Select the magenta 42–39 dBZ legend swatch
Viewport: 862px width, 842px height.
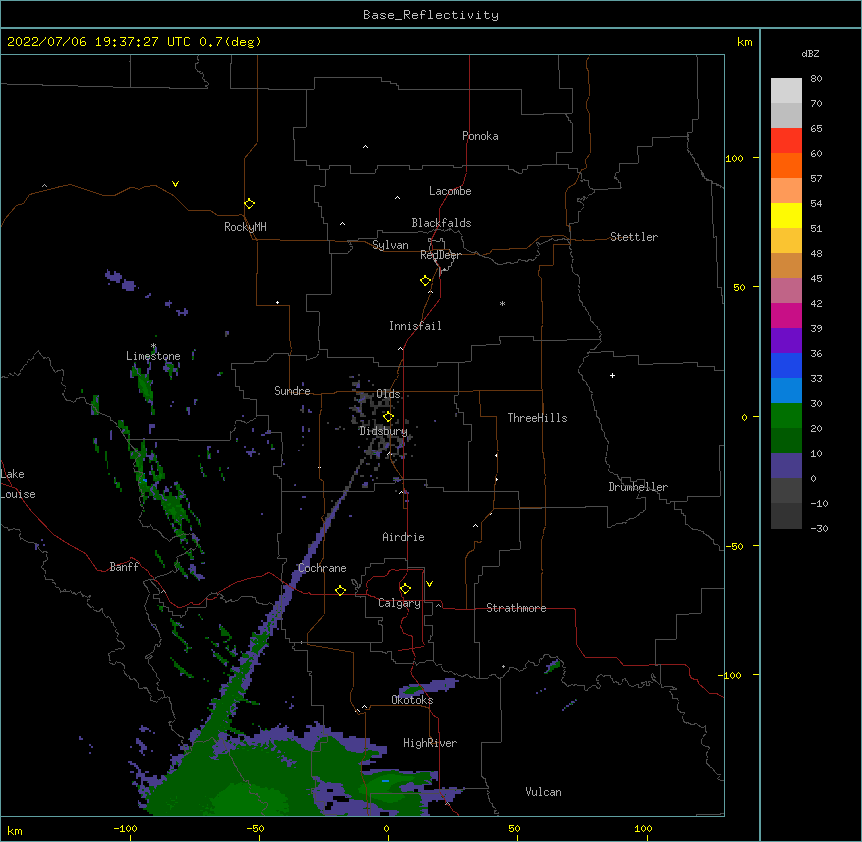tap(786, 315)
